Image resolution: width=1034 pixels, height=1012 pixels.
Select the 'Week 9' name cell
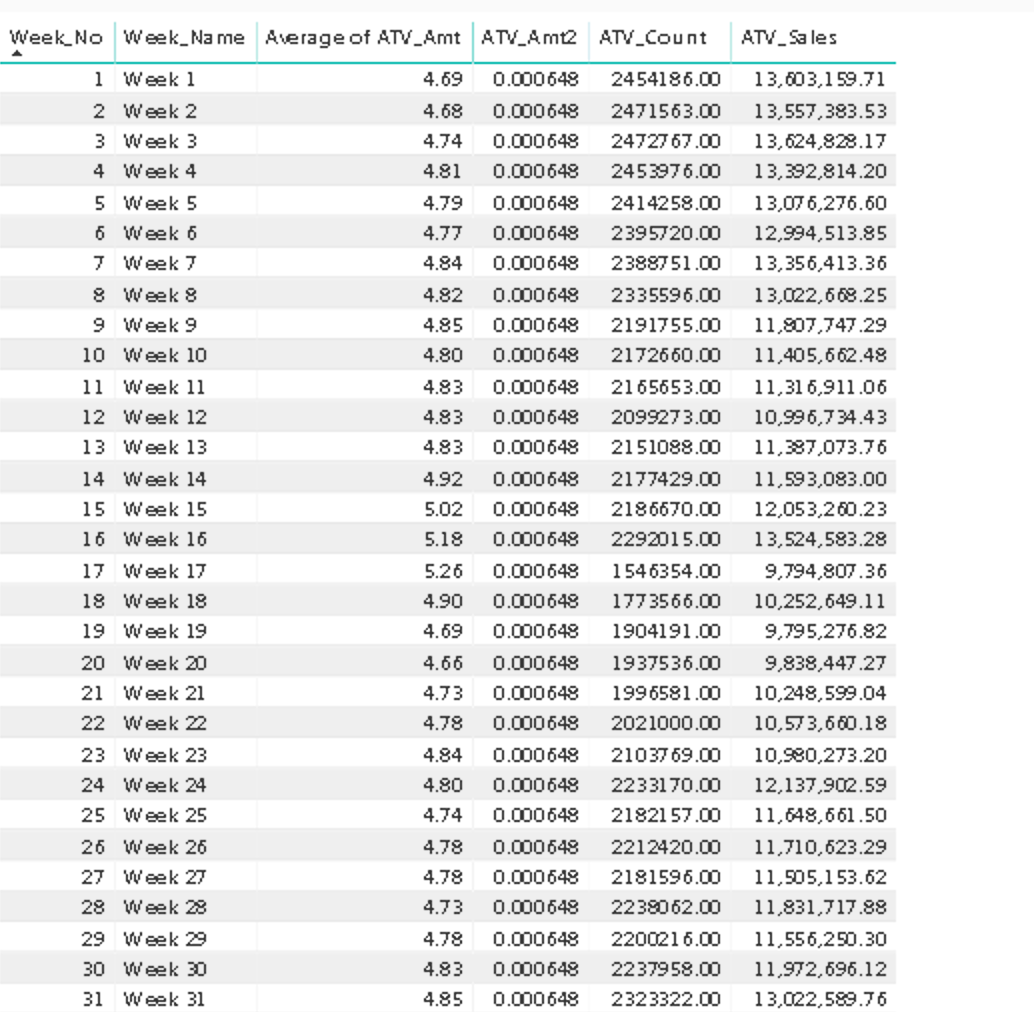(x=160, y=325)
